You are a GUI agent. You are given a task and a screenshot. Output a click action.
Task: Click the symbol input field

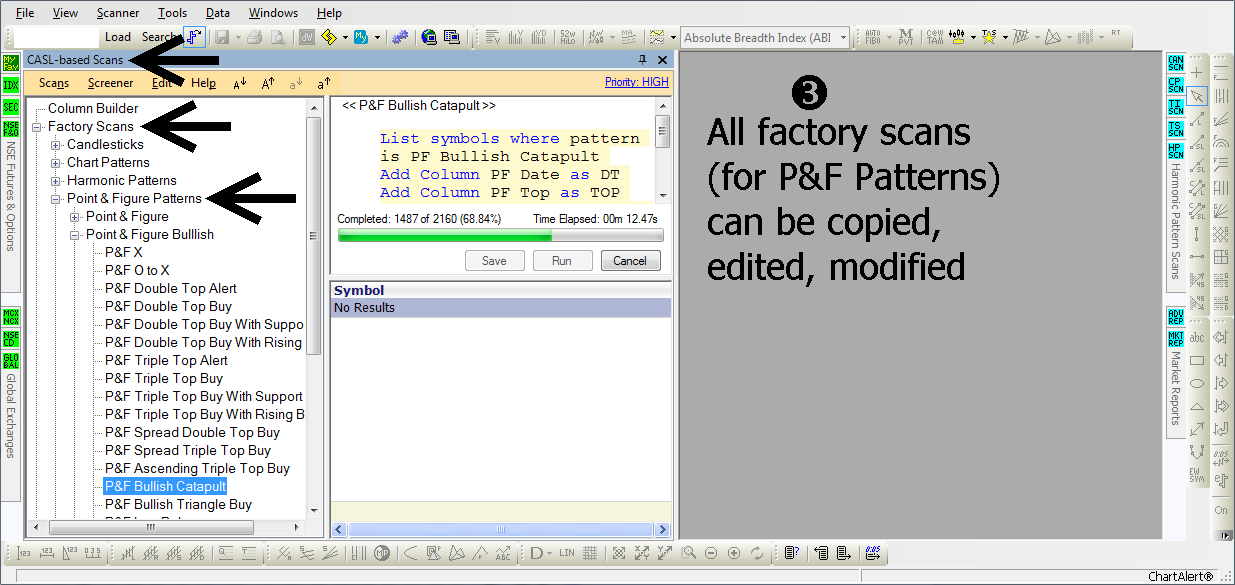click(x=56, y=37)
